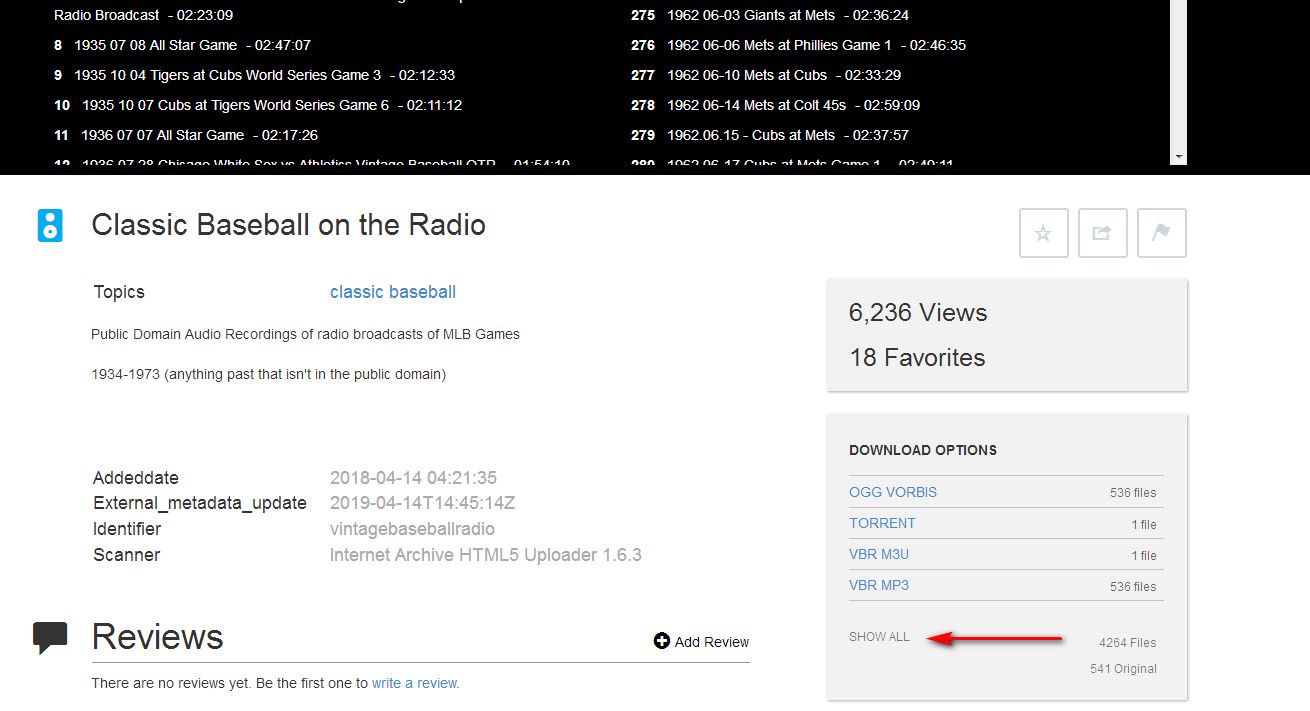Expand download list with SHOW ALL
This screenshot has width=1310, height=711.
879,637
